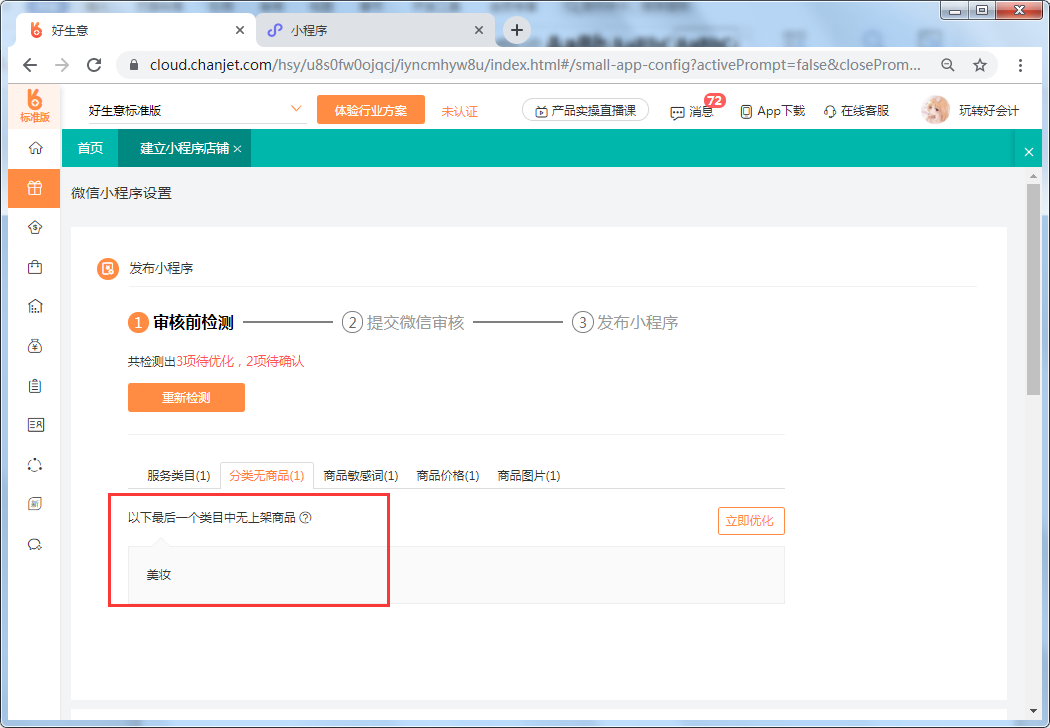Viewport: 1050px width, 728px height.
Task: Open the 'new' badge sidebar icon
Action: point(35,504)
